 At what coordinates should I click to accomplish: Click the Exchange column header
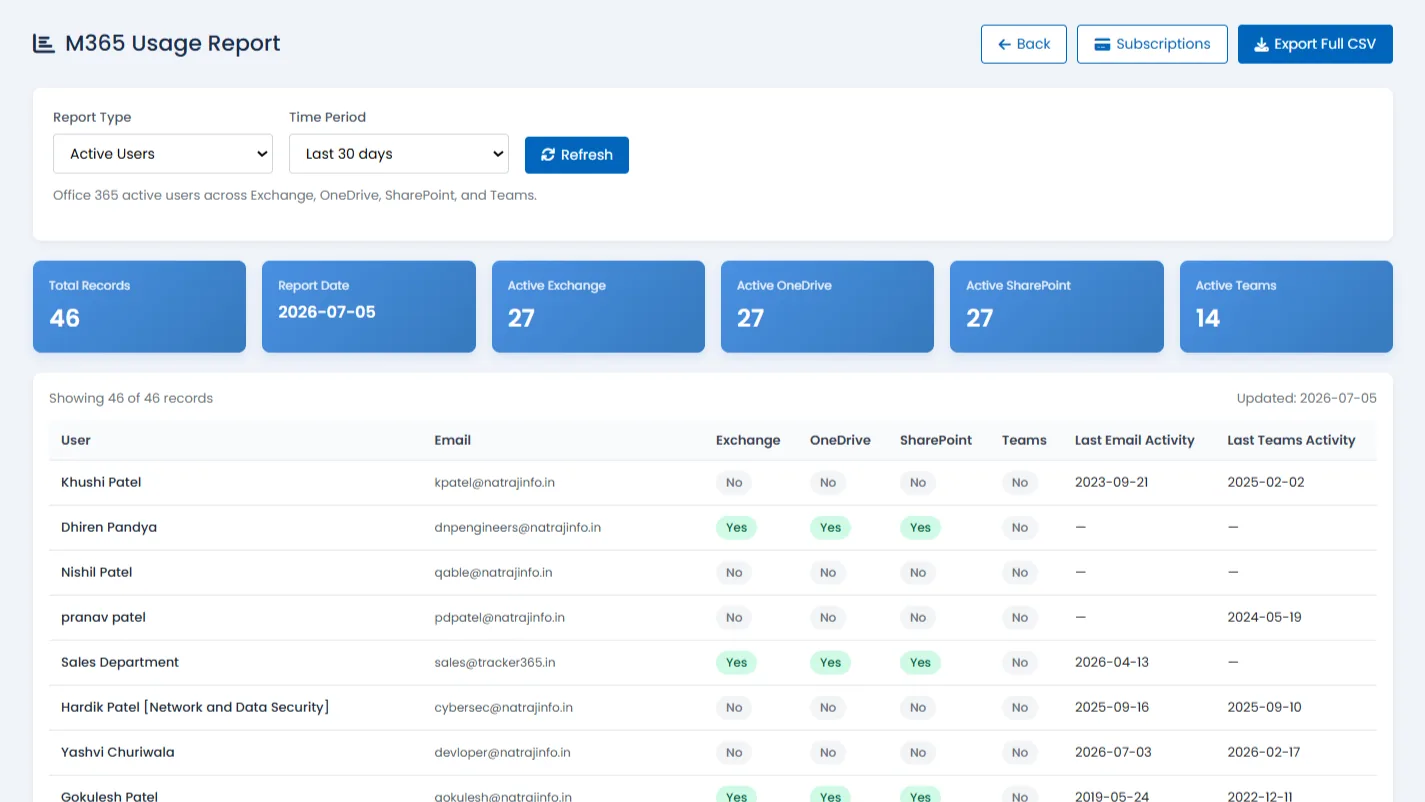(748, 440)
